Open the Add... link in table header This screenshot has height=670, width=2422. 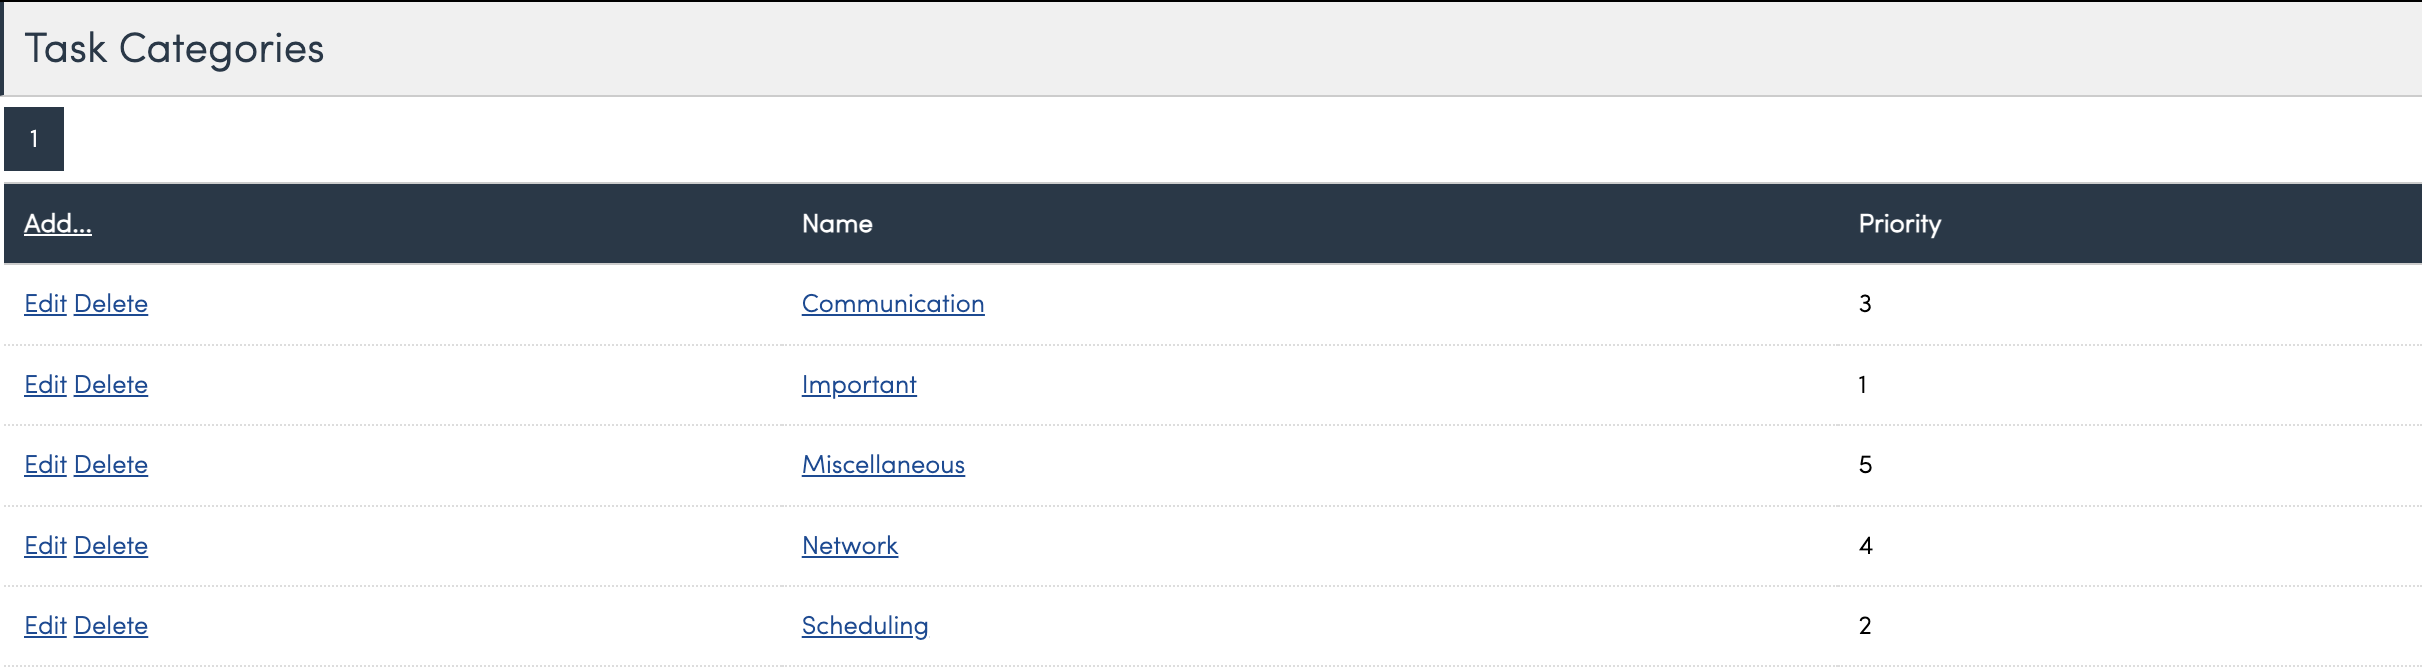coord(58,223)
